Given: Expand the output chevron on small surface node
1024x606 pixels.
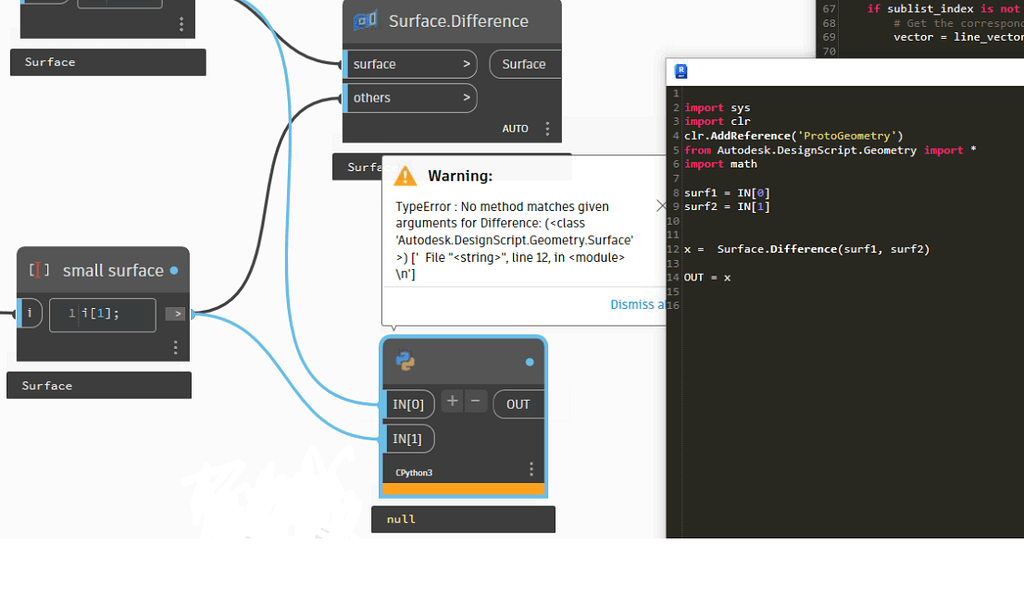Looking at the screenshot, I should point(175,314).
